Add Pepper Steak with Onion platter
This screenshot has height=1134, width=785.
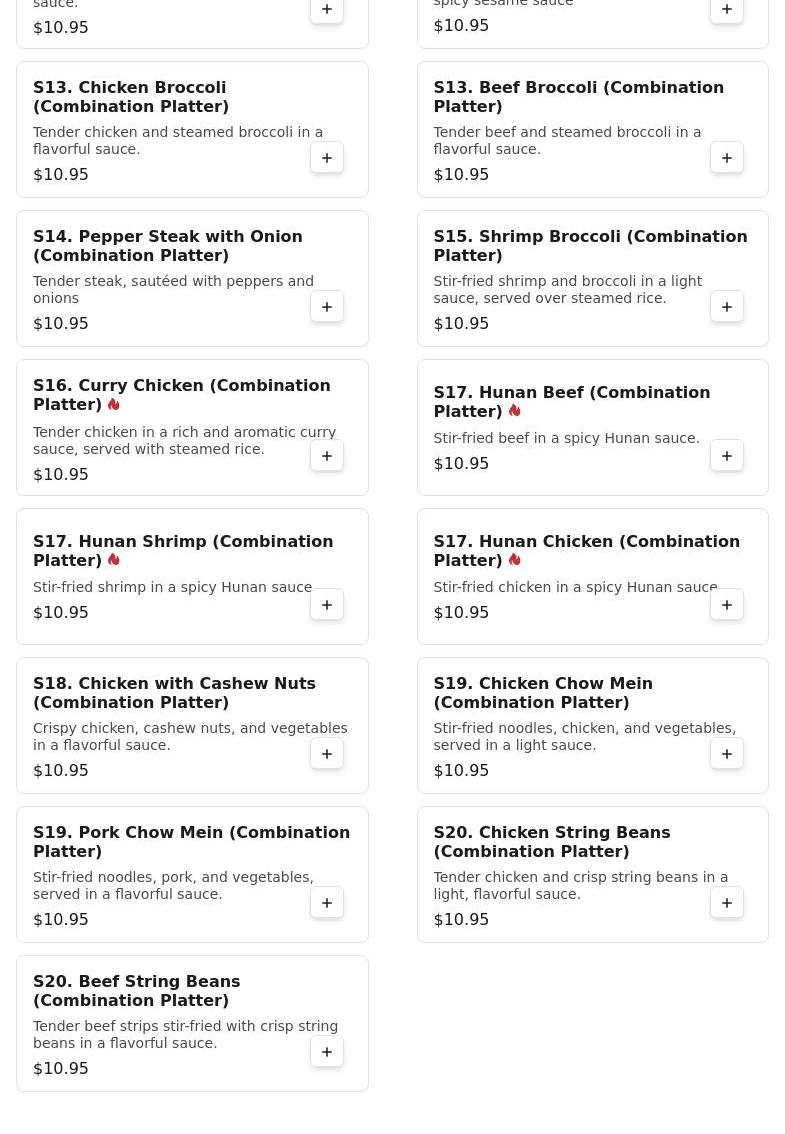(x=327, y=307)
